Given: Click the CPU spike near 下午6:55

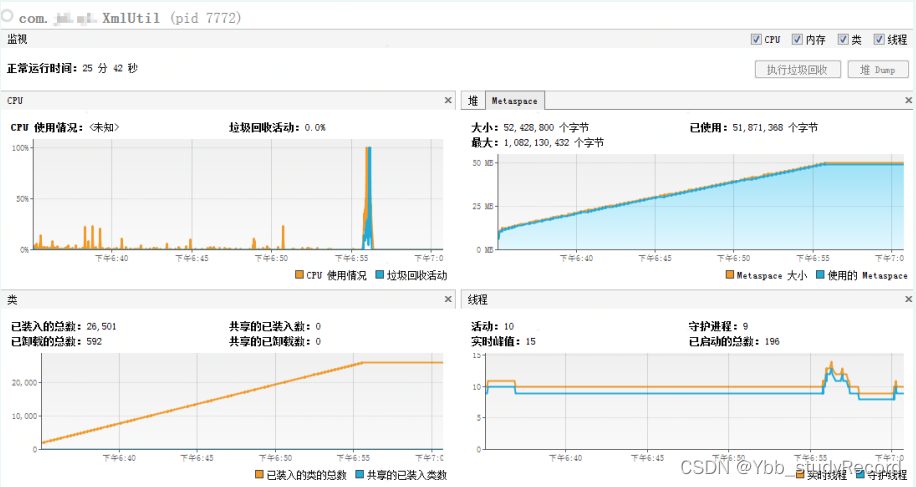Looking at the screenshot, I should pyautogui.click(x=367, y=197).
